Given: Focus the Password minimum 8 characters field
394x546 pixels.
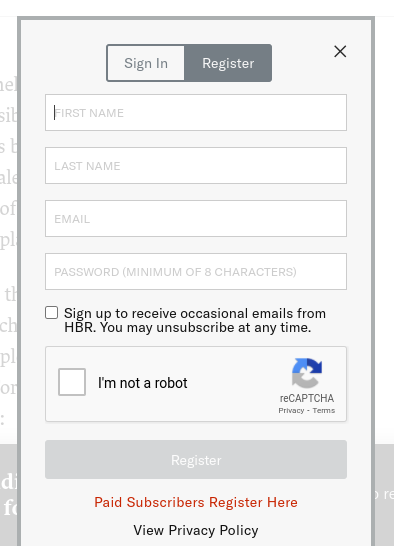Looking at the screenshot, I should [x=196, y=271].
